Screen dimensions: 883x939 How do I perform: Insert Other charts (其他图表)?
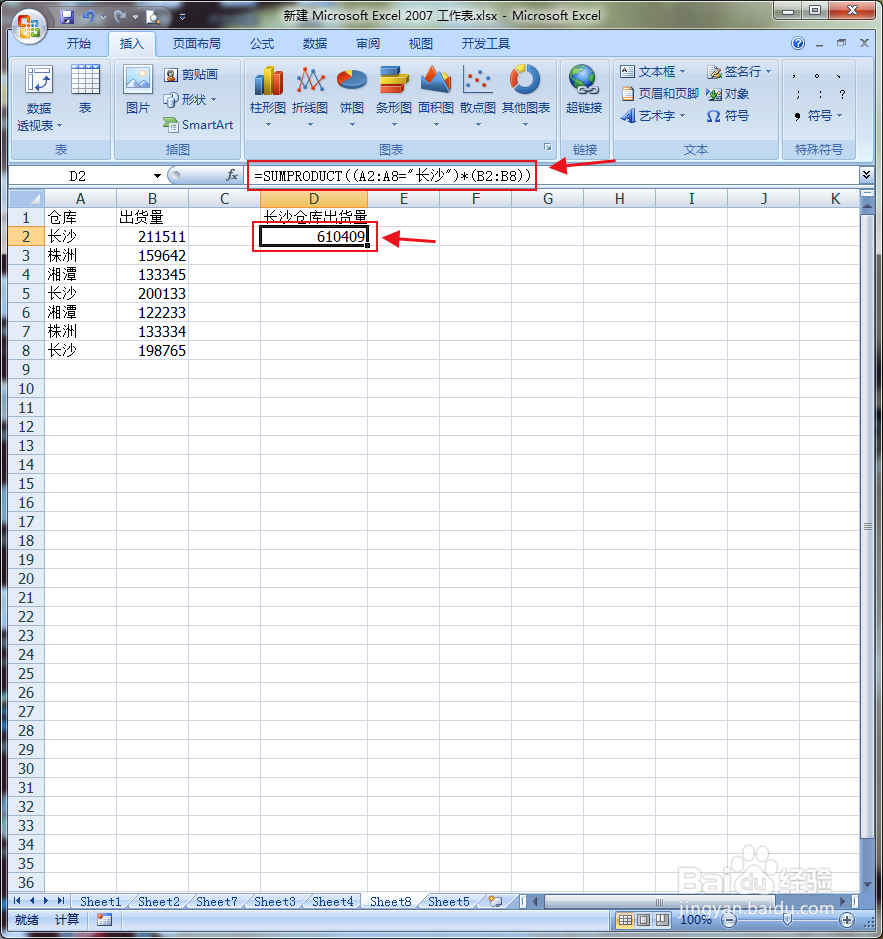(525, 97)
